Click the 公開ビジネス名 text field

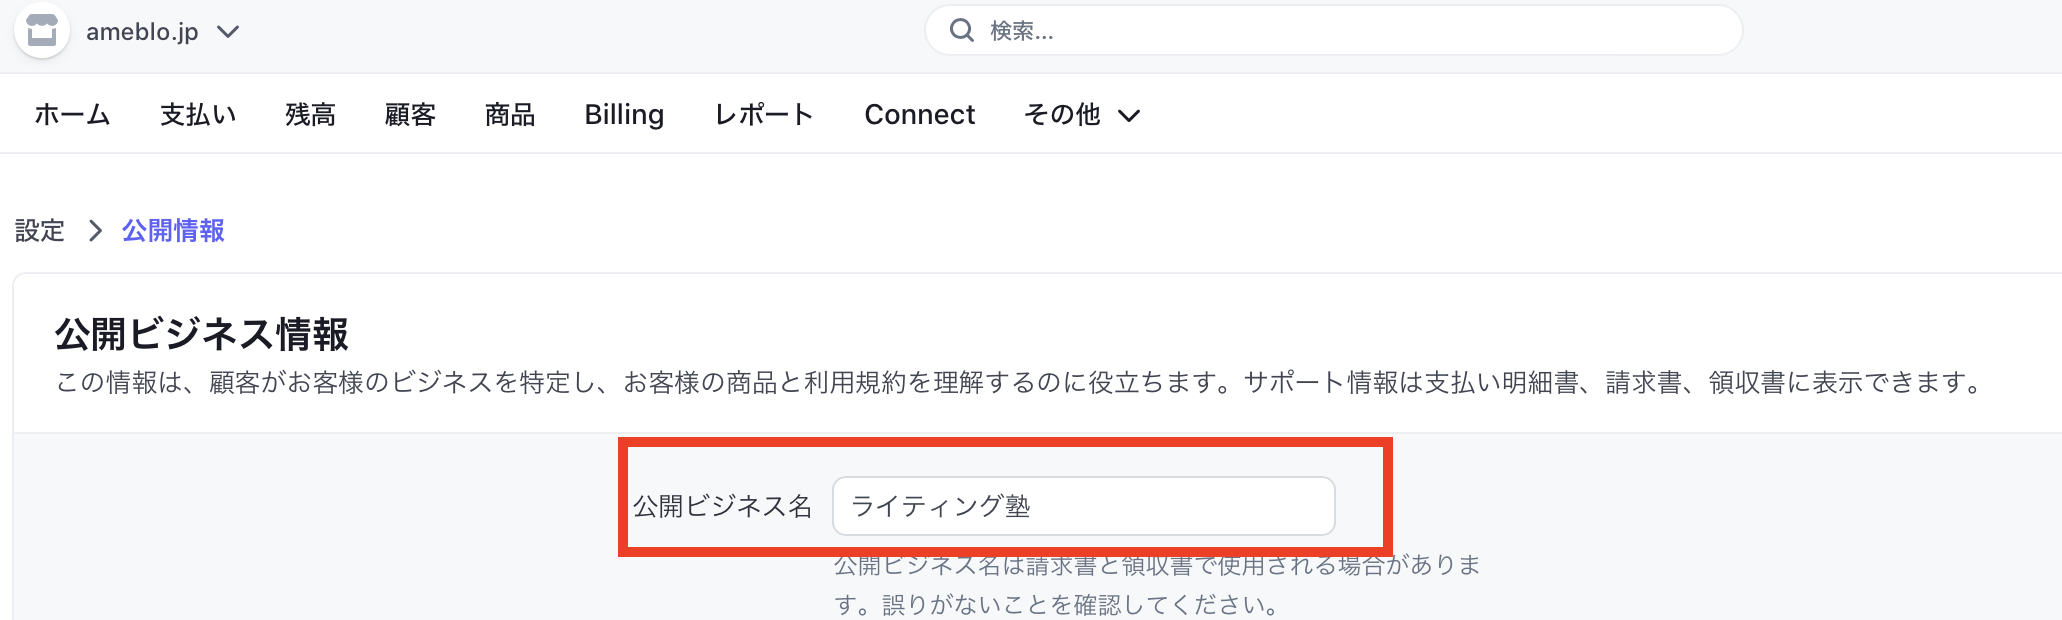[x=1083, y=506]
